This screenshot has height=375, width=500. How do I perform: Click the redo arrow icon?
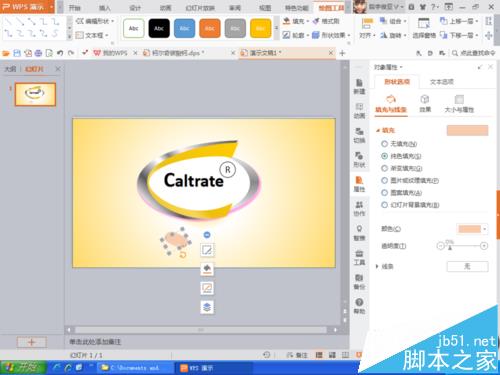pos(71,53)
